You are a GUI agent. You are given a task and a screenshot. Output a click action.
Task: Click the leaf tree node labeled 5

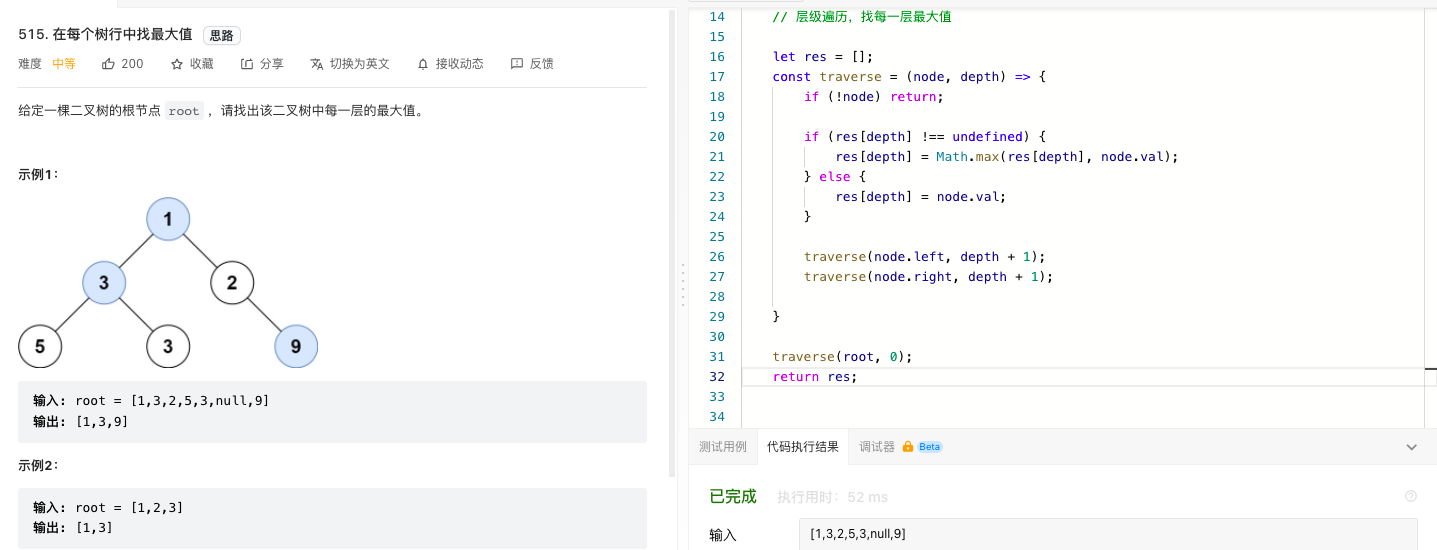(40, 347)
